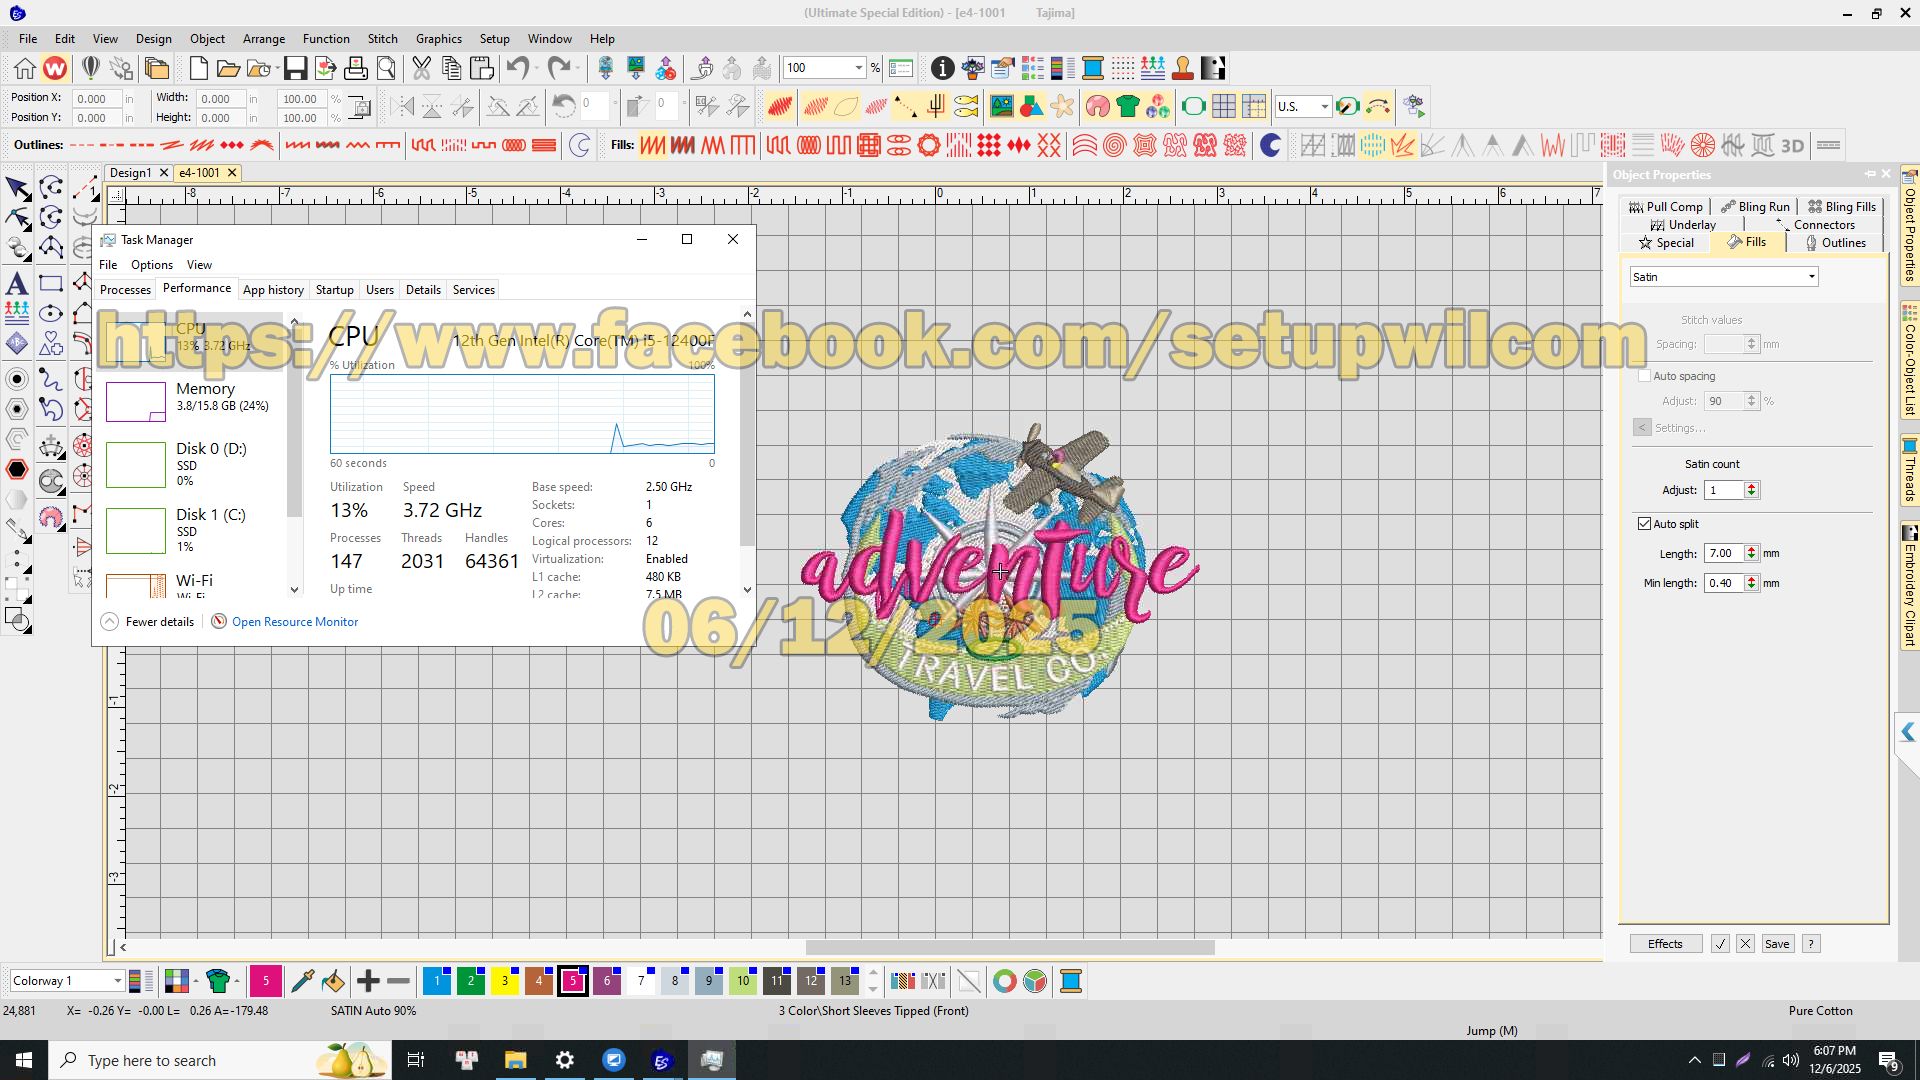This screenshot has width=1920, height=1080.
Task: Click the taskbar search box
Action: tap(220, 1060)
